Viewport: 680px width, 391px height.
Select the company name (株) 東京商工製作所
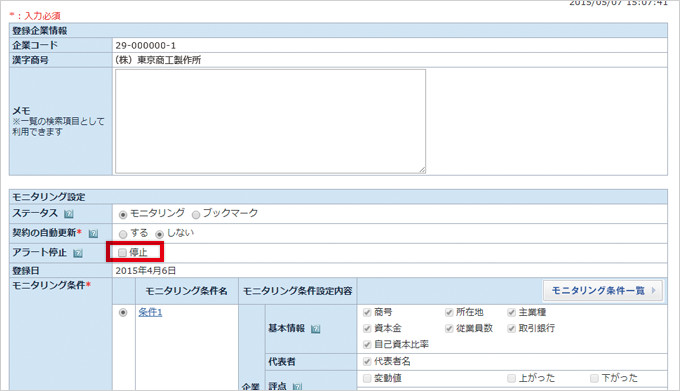point(158,60)
